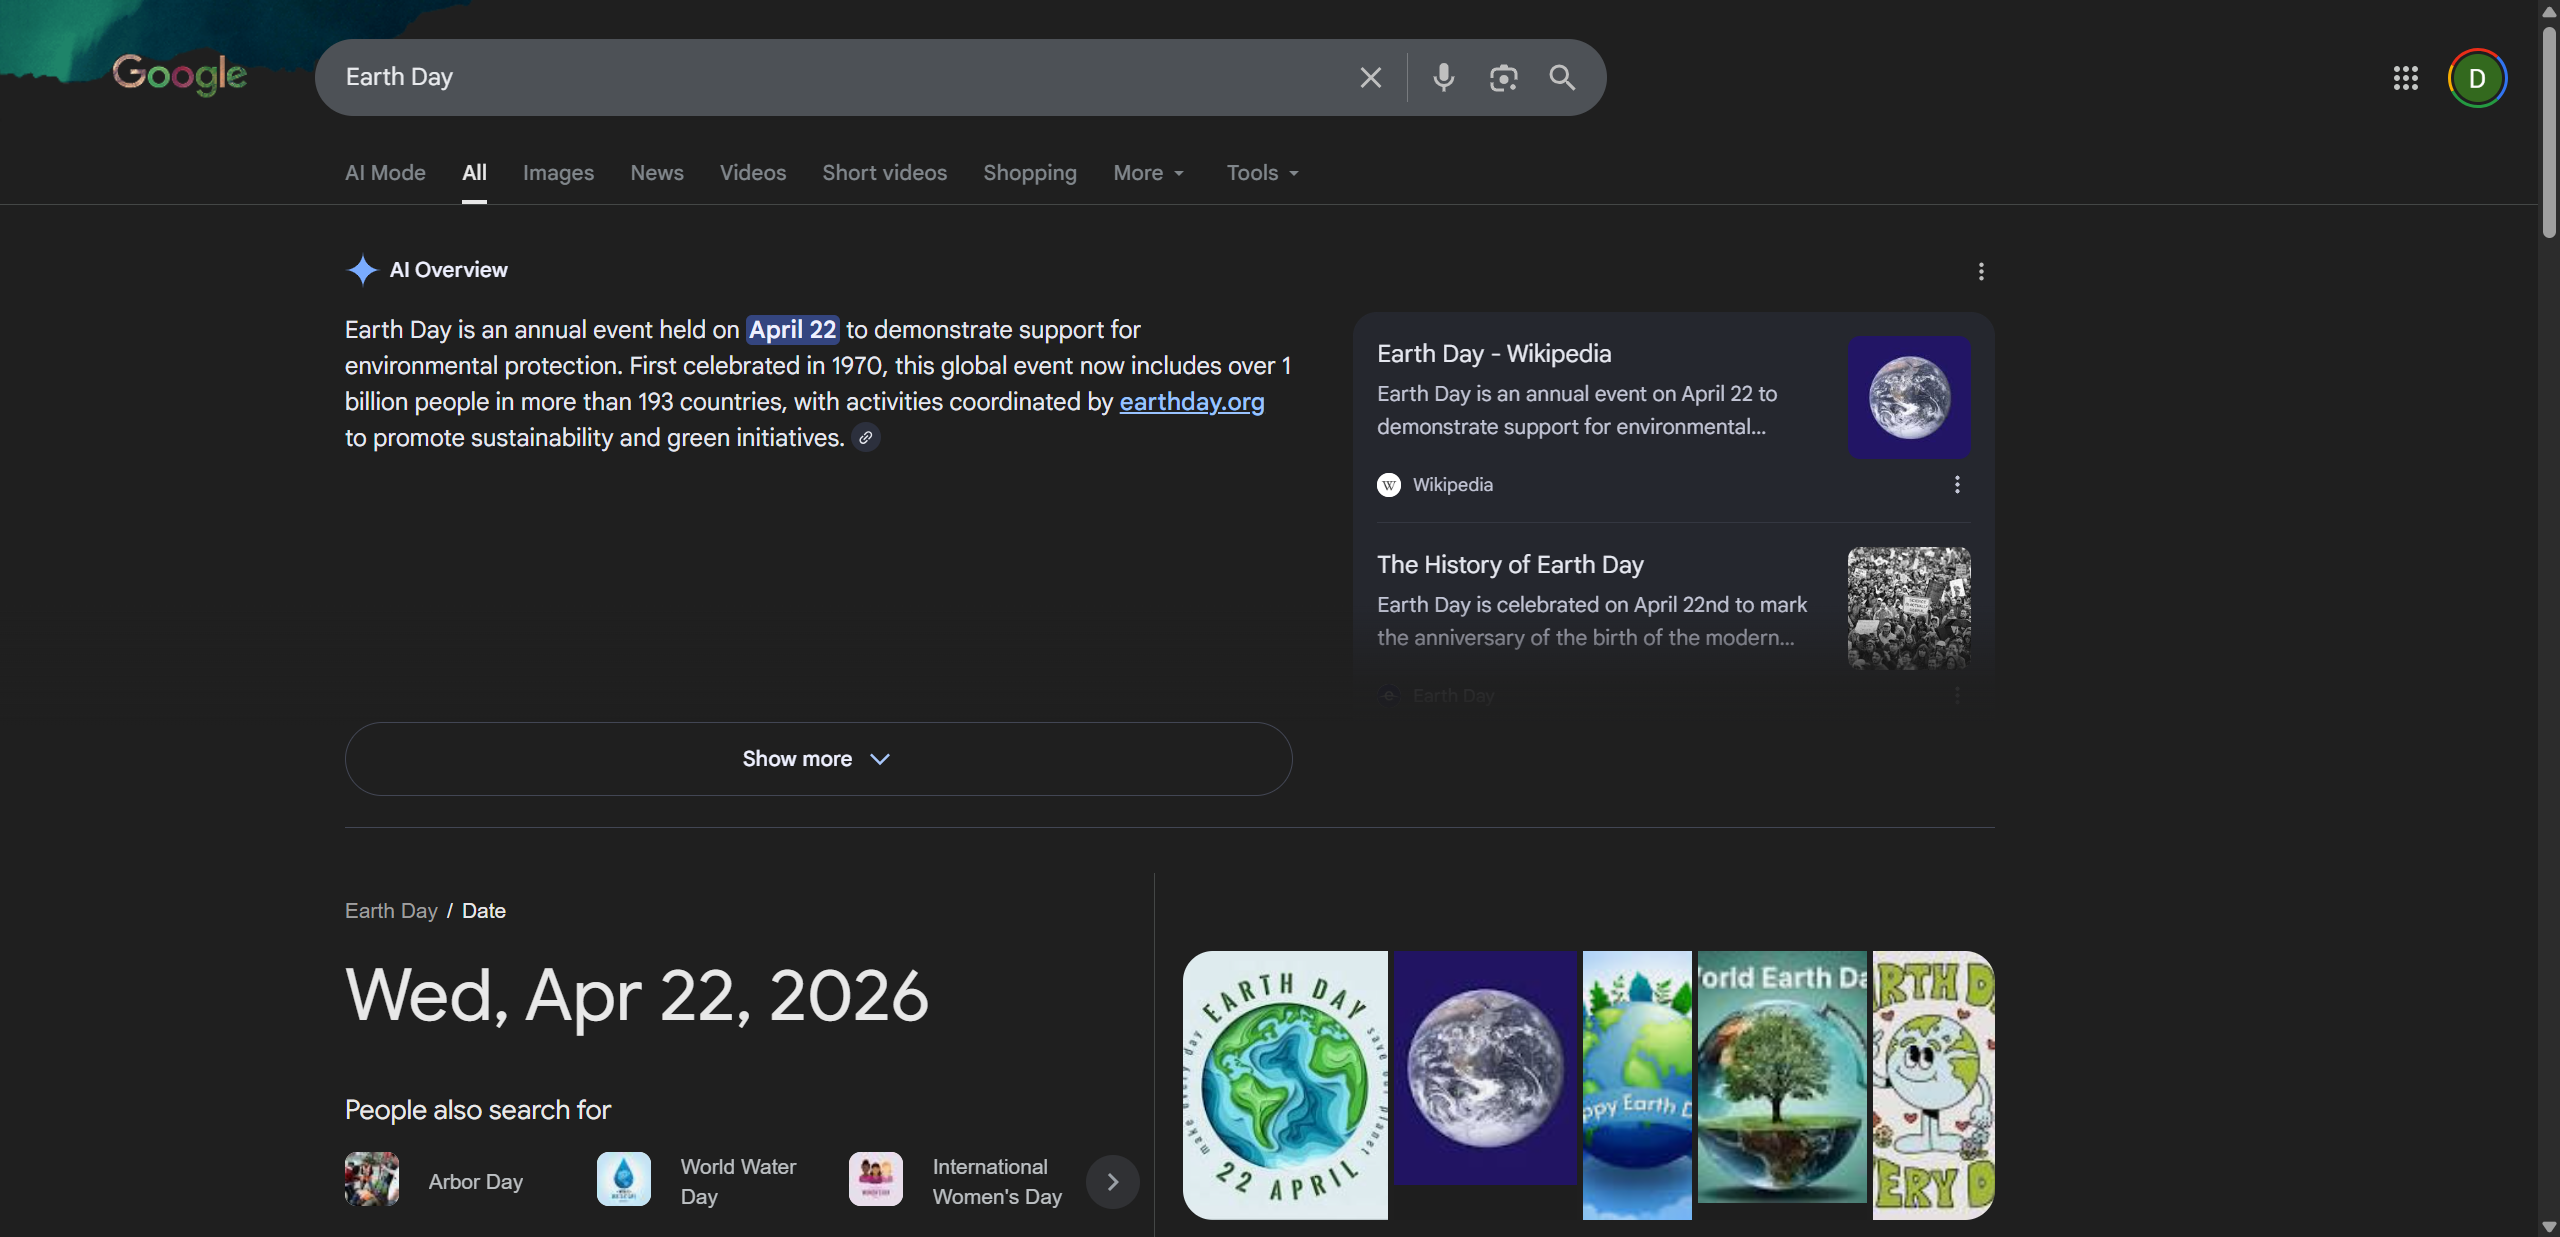The width and height of the screenshot is (2560, 1237).
Task: Open three-dot menu for Wikipedia source
Action: tap(1956, 485)
